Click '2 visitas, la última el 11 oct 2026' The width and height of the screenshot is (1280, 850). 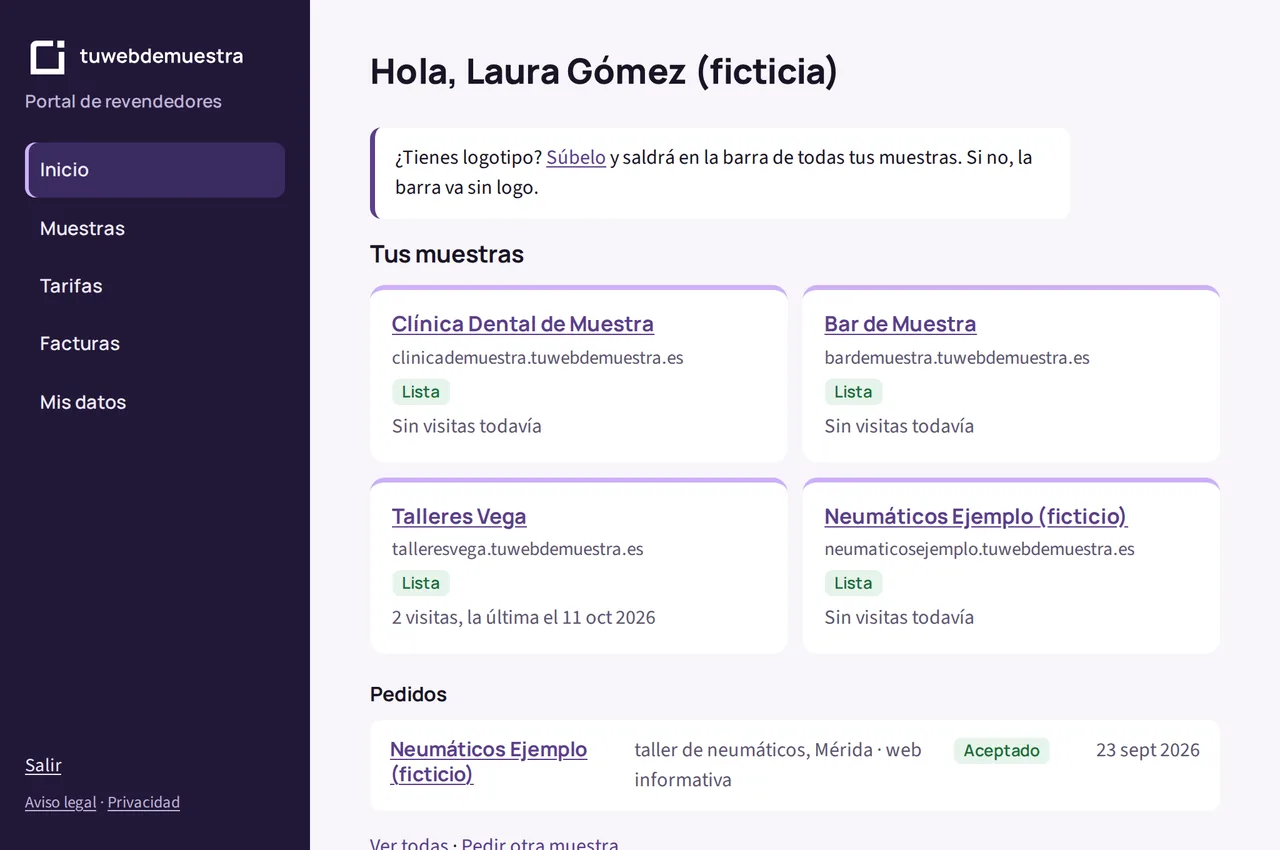524,617
